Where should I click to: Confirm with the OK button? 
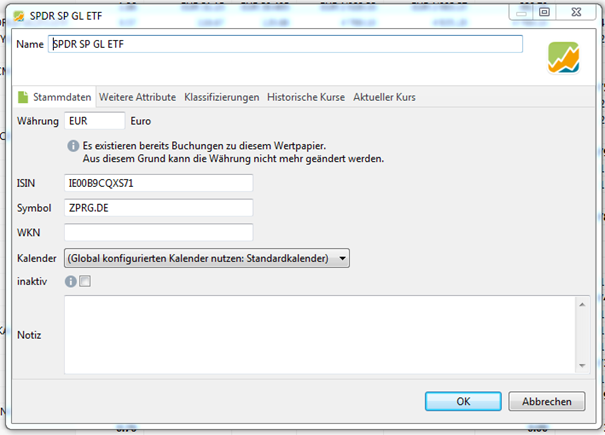point(463,401)
